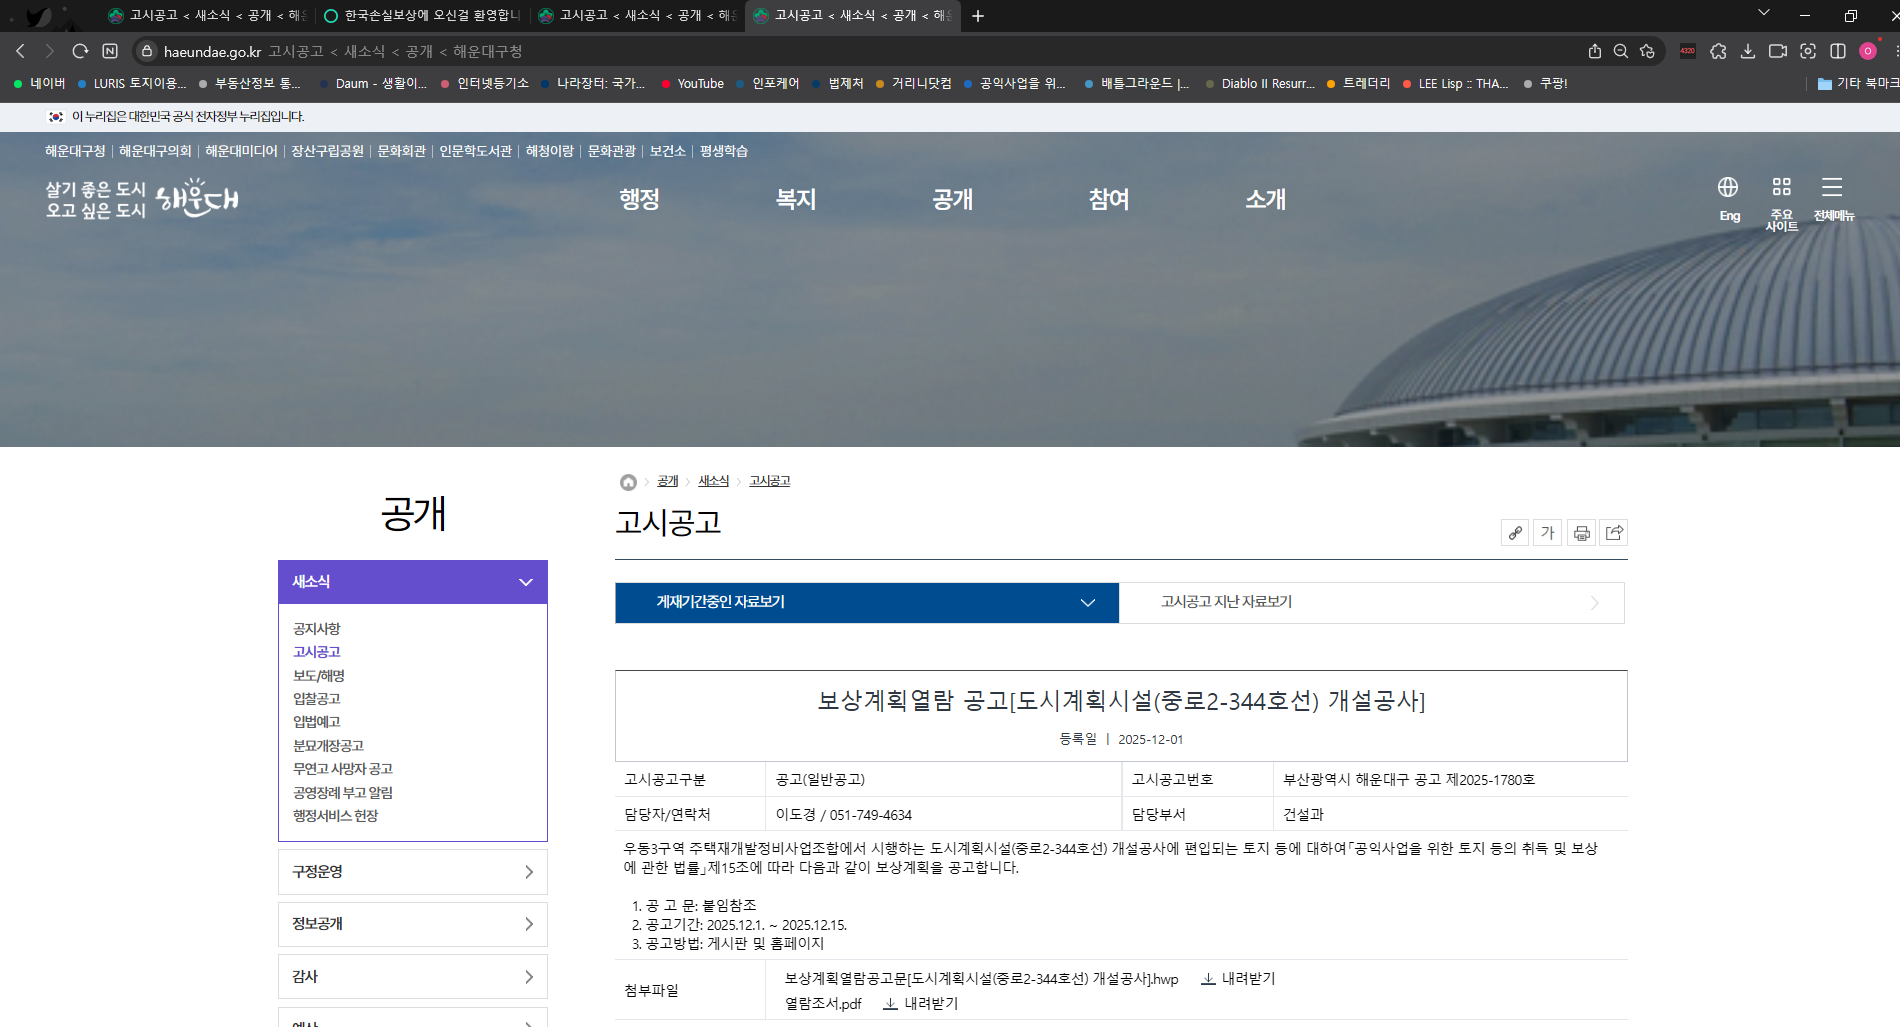Download the 열람조서.pdf attachment
Screen dimensions: 1900x1027
click(921, 1003)
